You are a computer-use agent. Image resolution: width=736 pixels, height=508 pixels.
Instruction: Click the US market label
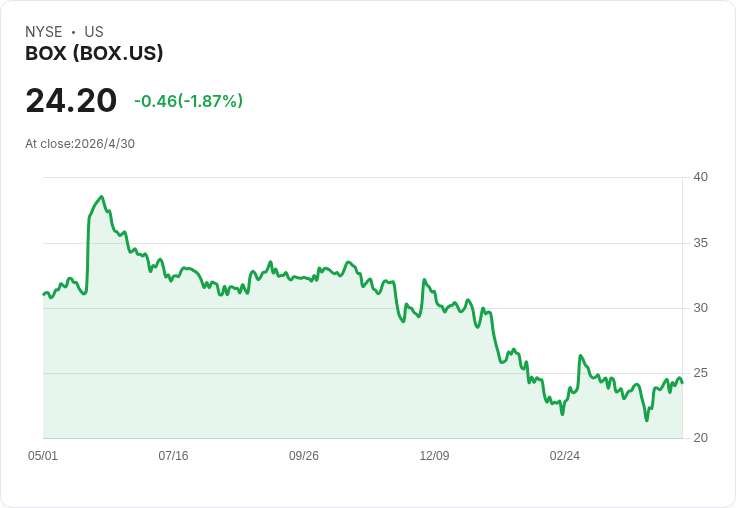(x=94, y=32)
